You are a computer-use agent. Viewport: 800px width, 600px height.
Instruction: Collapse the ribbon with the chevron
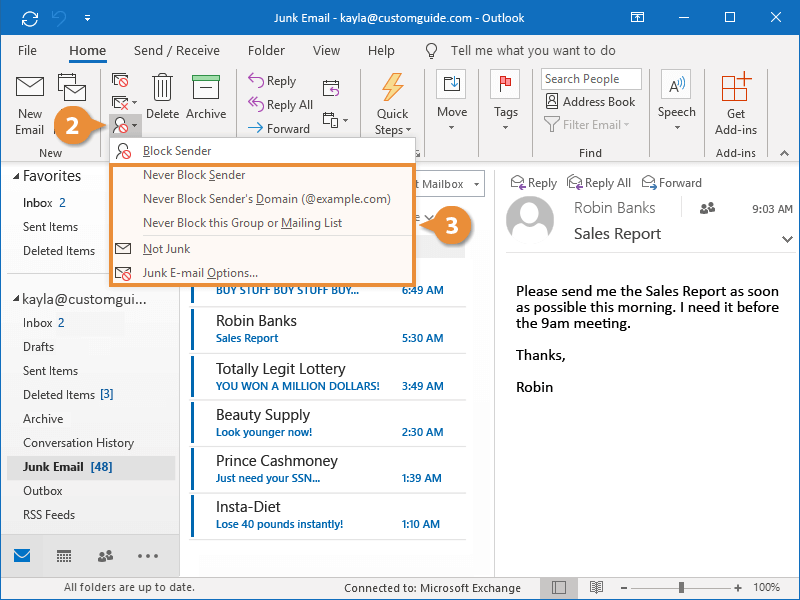pyautogui.click(x=785, y=153)
